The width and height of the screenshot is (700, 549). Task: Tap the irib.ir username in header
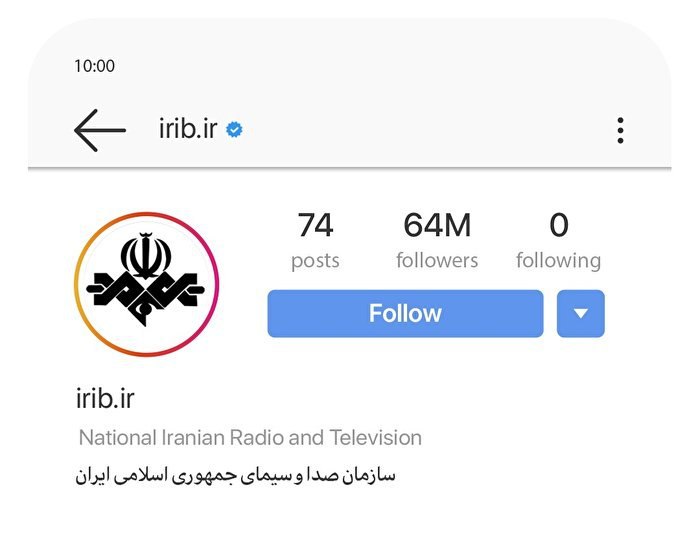pos(188,129)
